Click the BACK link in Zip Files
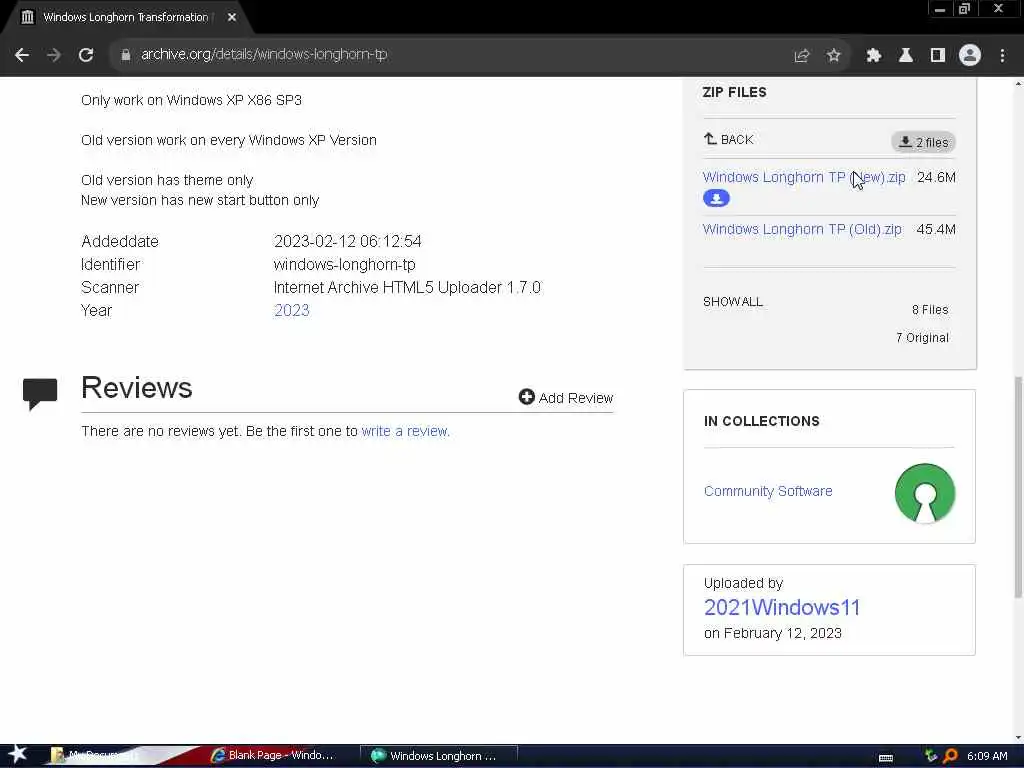The image size is (1024, 768). pyautogui.click(x=729, y=139)
